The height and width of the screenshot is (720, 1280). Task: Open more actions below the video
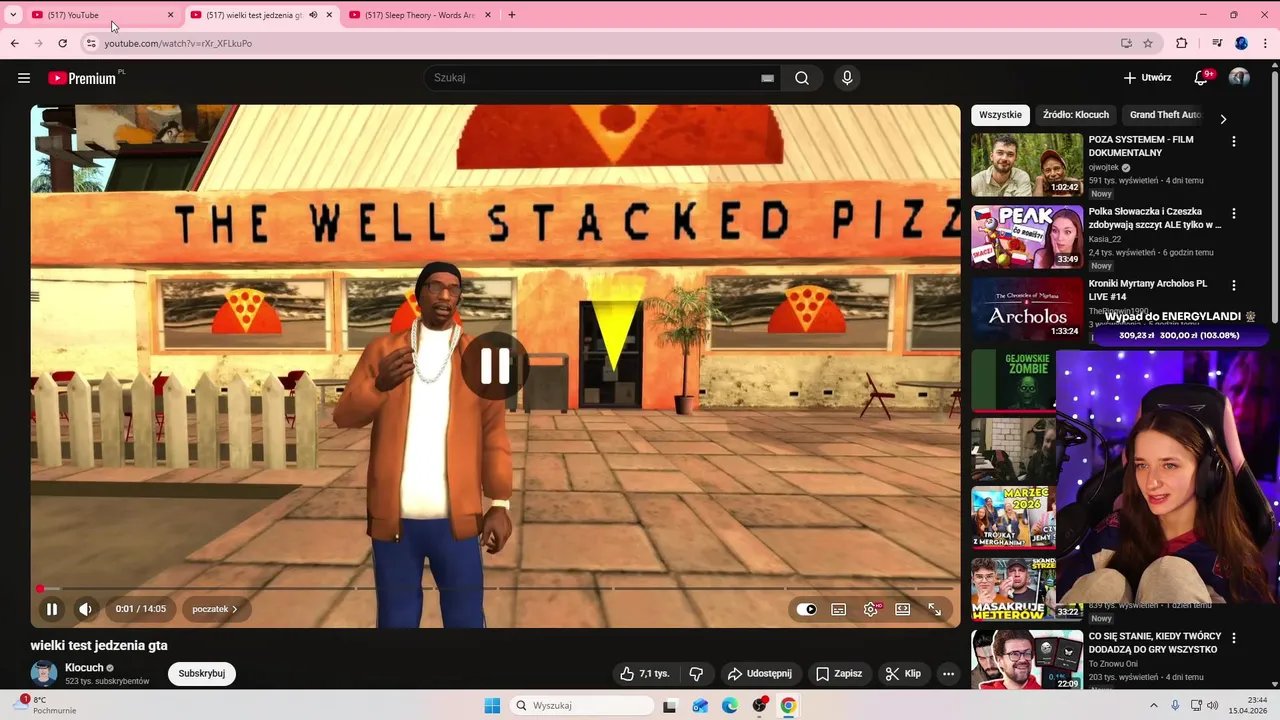(x=948, y=674)
